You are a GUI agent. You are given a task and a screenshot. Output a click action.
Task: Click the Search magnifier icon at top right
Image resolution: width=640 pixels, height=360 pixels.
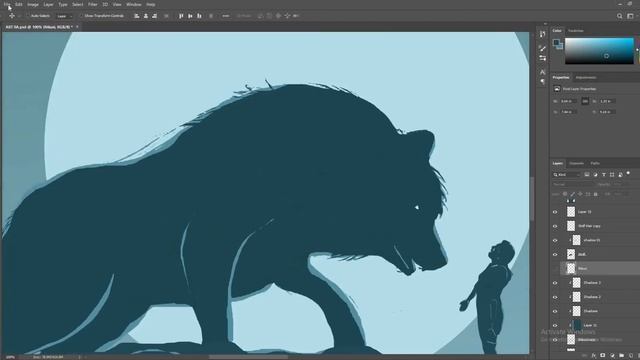point(620,16)
